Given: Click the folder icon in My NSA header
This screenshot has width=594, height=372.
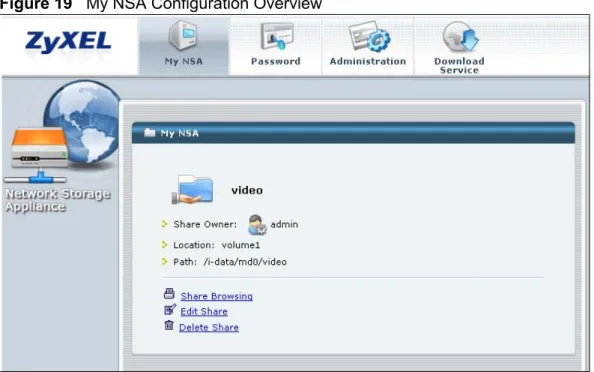Looking at the screenshot, I should [x=150, y=133].
